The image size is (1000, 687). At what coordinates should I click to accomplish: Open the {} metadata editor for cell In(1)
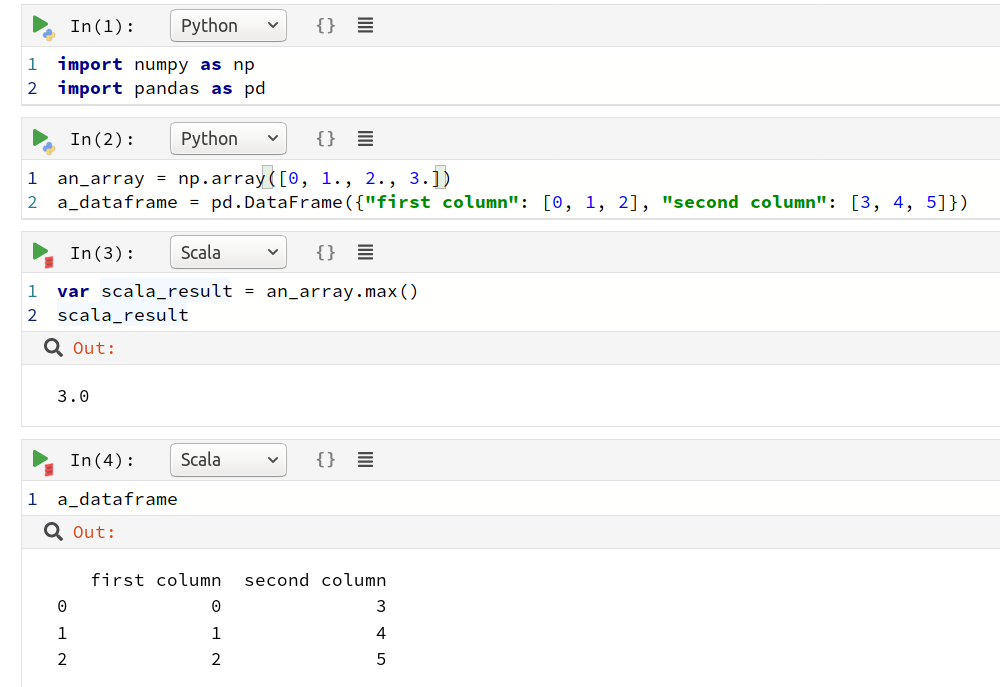point(325,25)
